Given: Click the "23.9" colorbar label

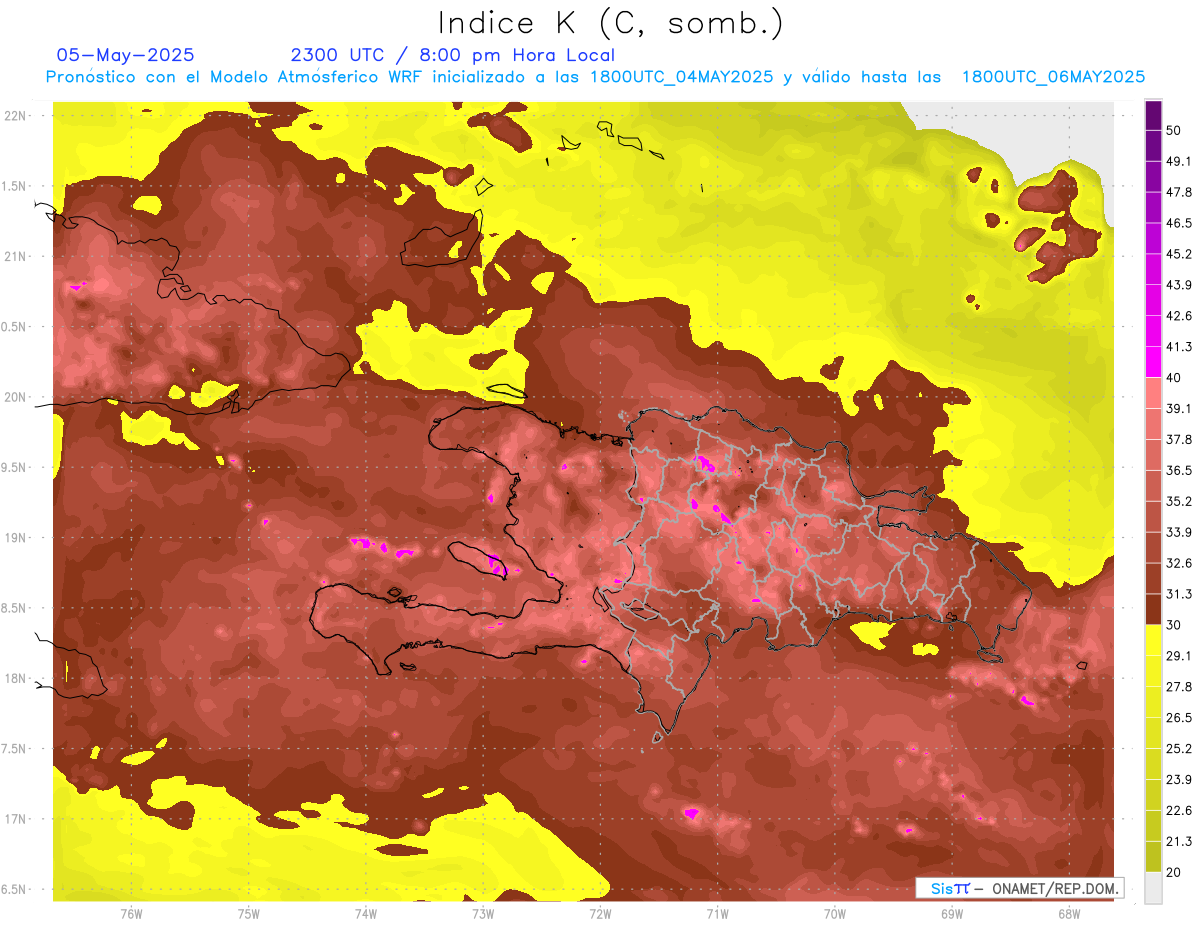Looking at the screenshot, I should coord(1179,779).
